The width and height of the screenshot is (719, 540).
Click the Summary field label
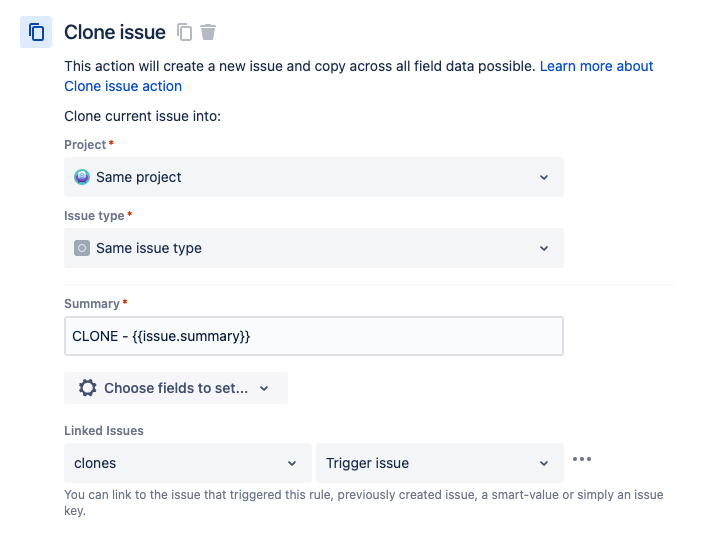(92, 303)
